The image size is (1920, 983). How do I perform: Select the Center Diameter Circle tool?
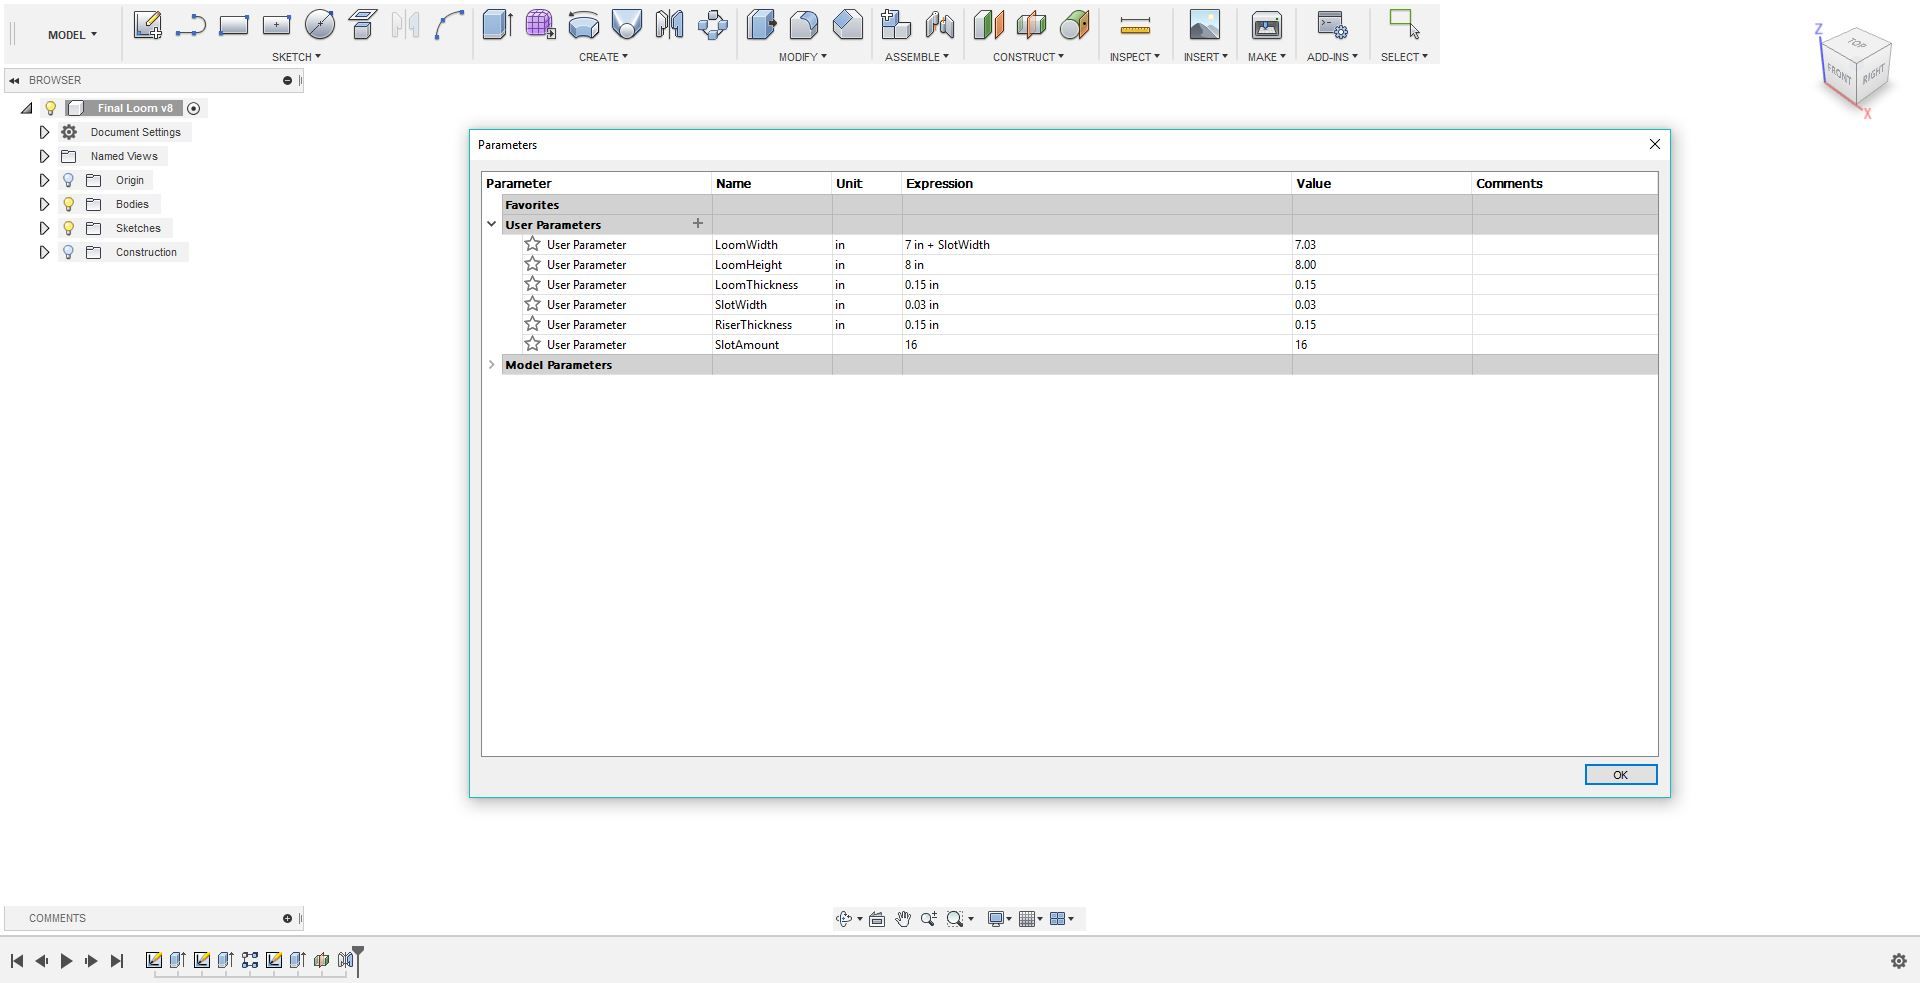320,25
